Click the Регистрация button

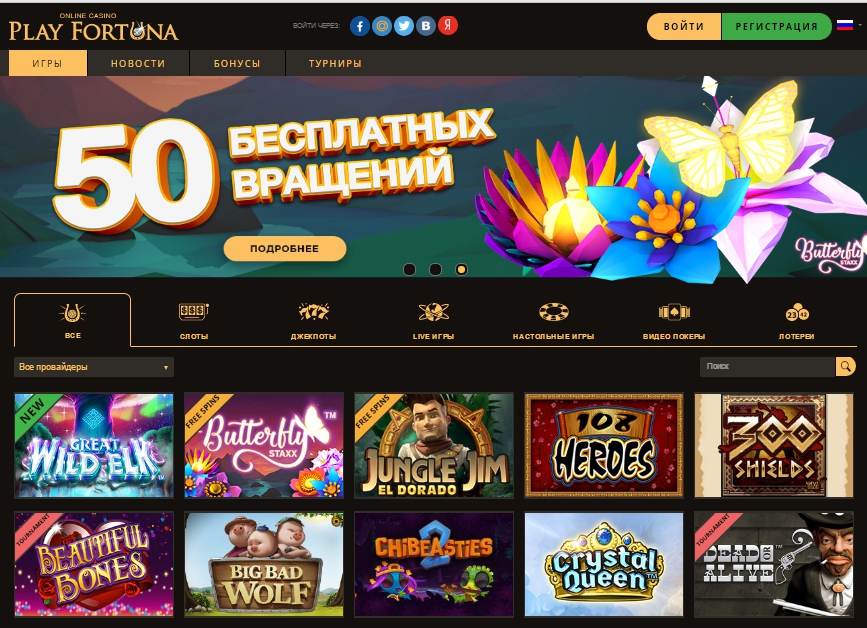[x=776, y=27]
